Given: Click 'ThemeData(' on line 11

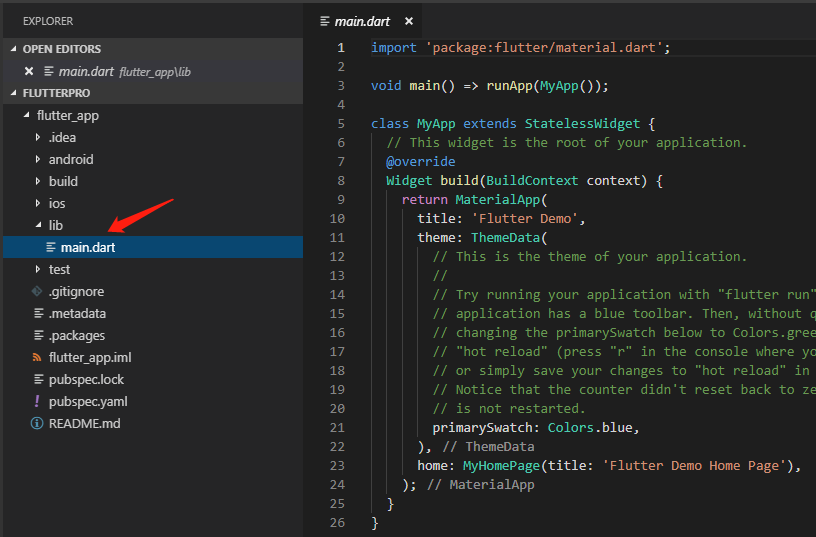Looking at the screenshot, I should point(509,238).
